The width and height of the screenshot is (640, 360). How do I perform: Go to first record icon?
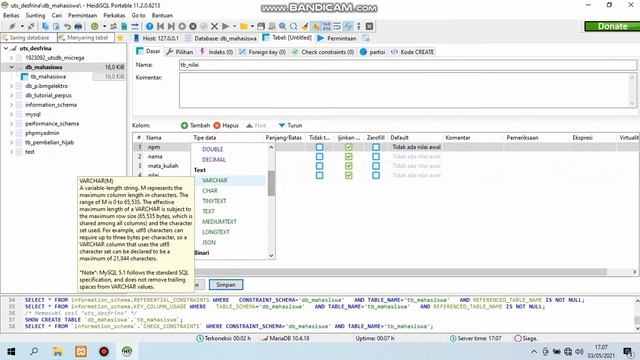tap(160, 26)
